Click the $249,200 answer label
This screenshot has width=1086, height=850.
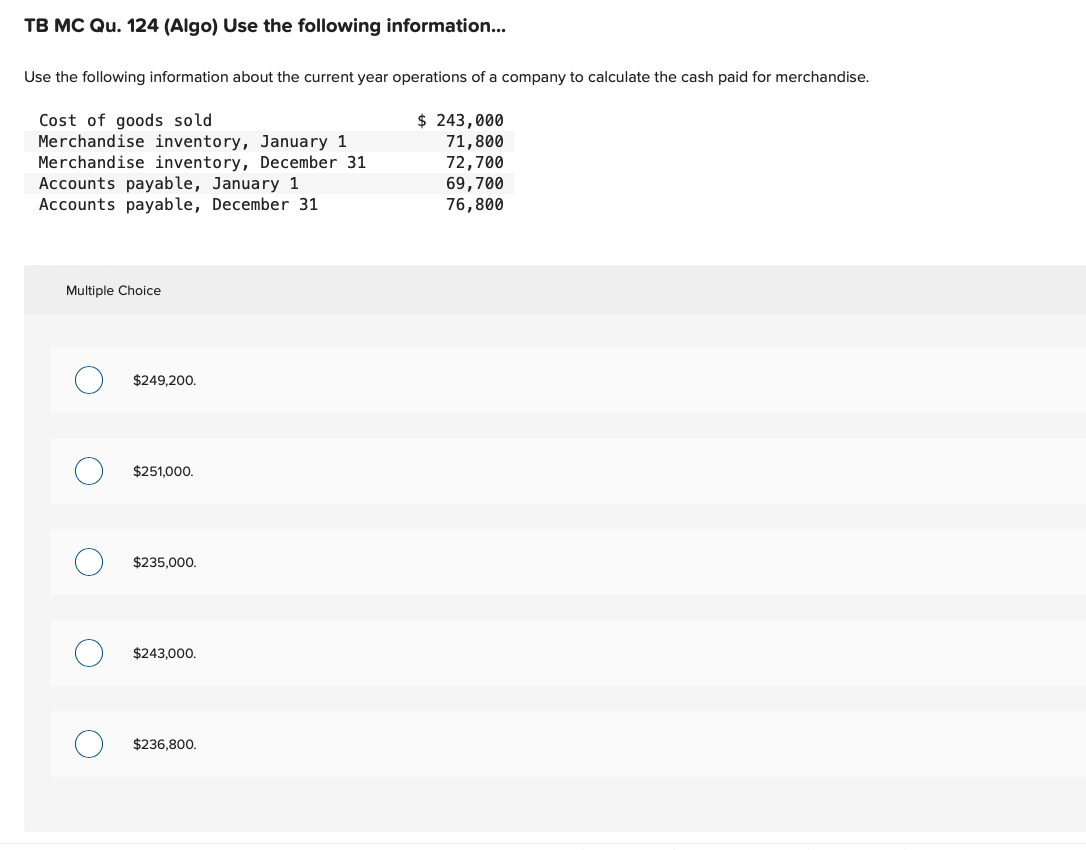click(x=164, y=380)
